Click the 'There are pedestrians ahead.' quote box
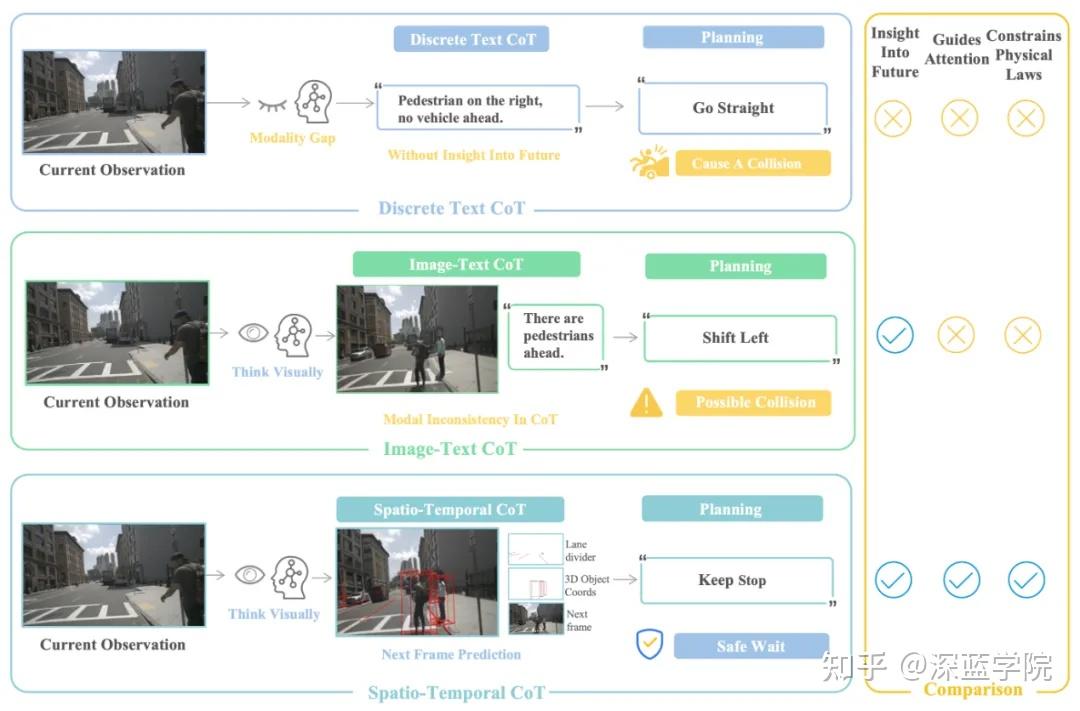Screen dimensions: 1080x711 (556, 337)
